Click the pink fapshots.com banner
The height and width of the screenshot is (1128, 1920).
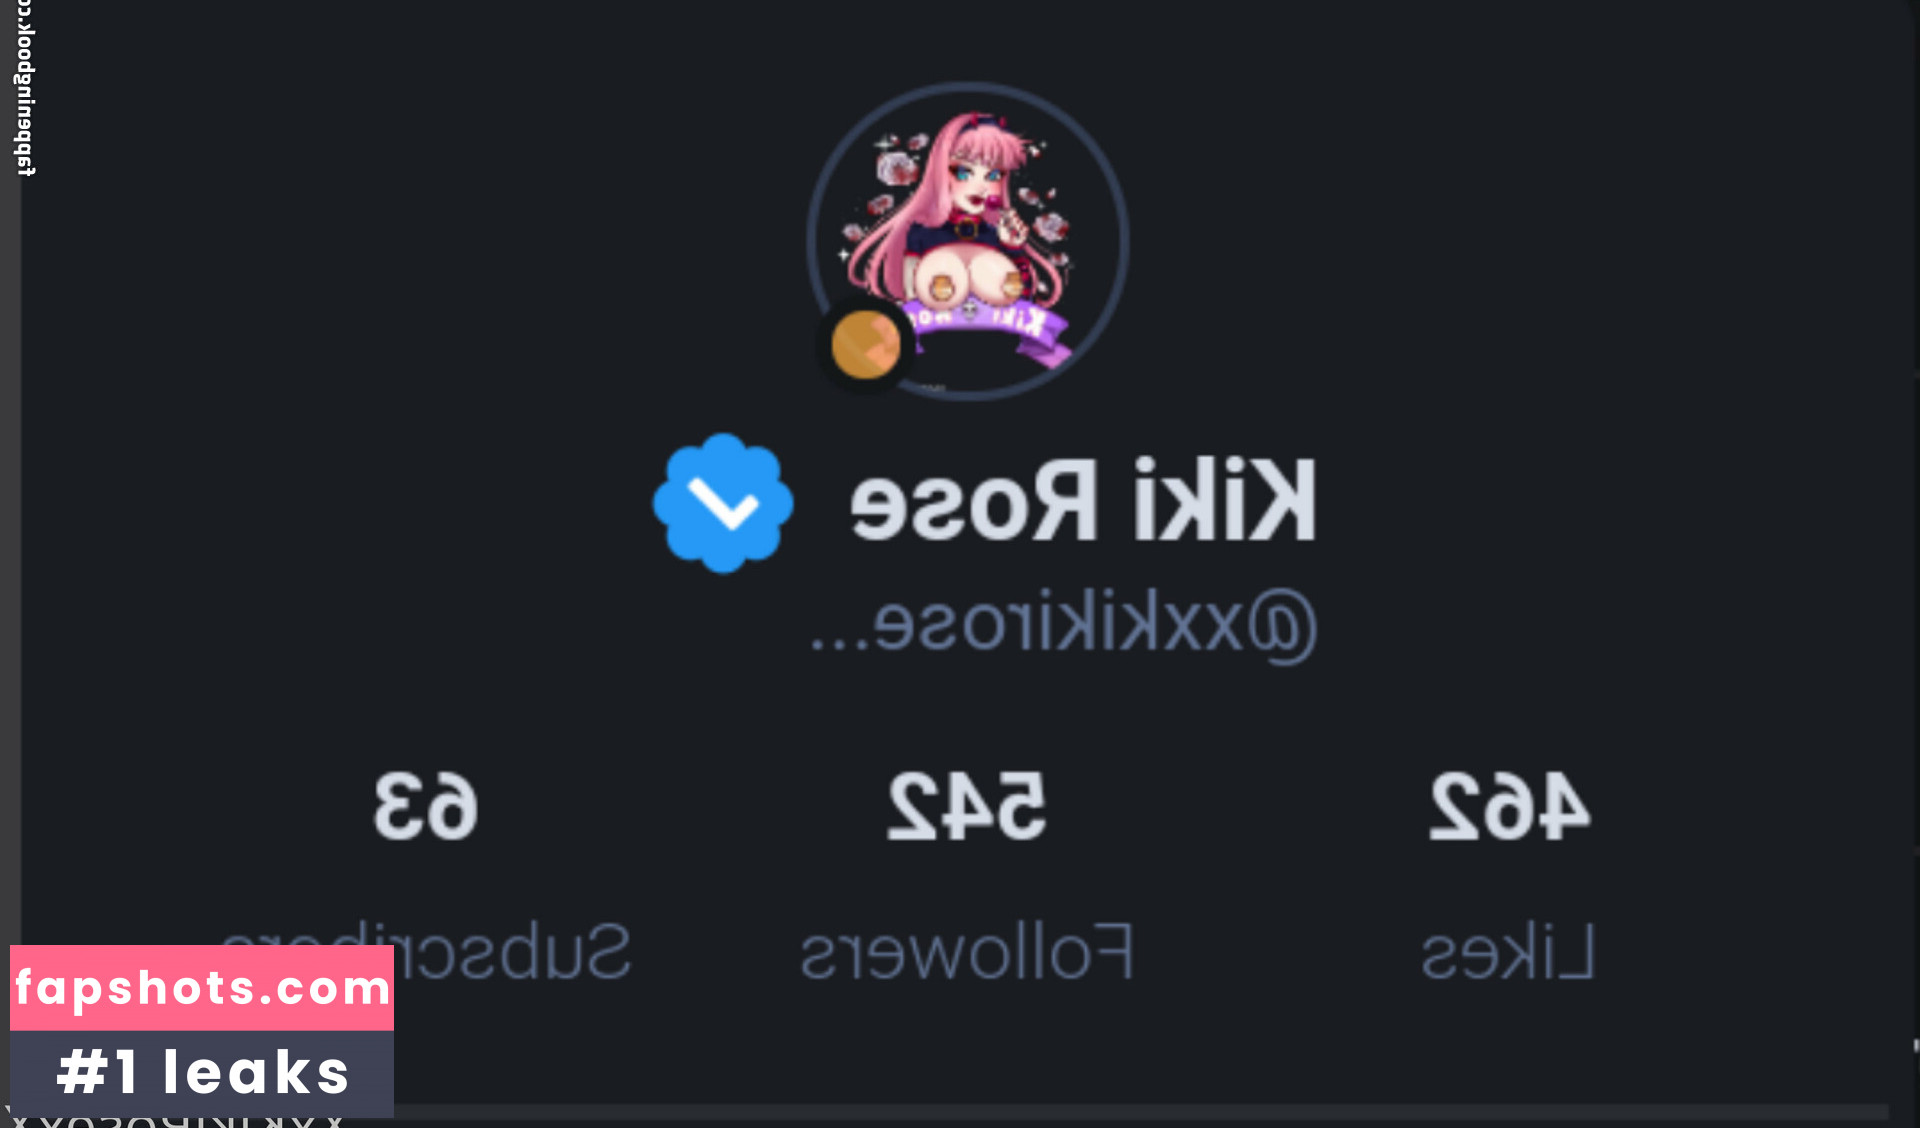(x=202, y=988)
